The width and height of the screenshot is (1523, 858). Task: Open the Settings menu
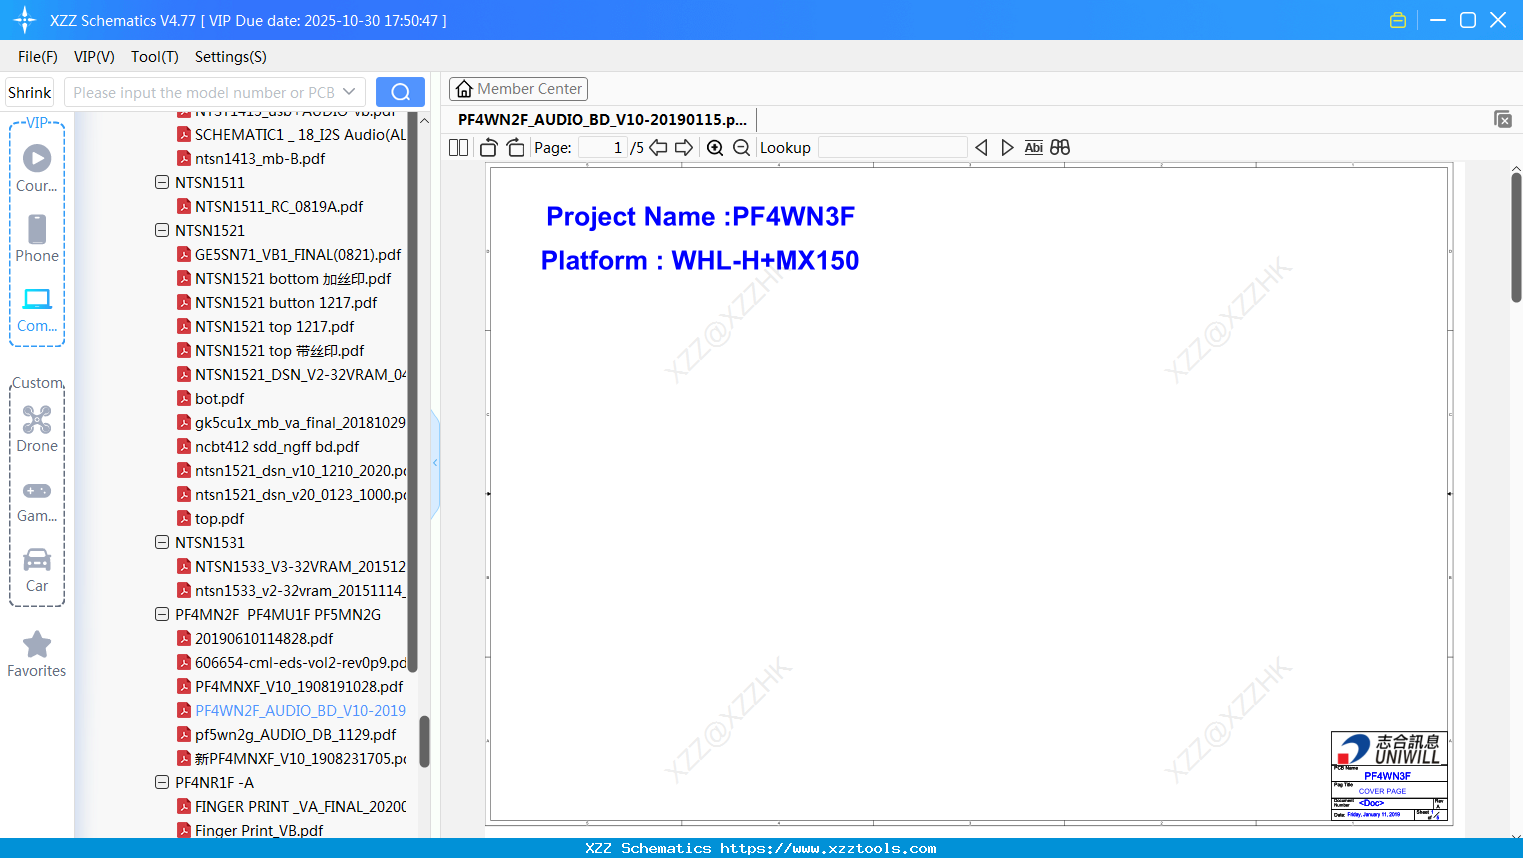(231, 57)
